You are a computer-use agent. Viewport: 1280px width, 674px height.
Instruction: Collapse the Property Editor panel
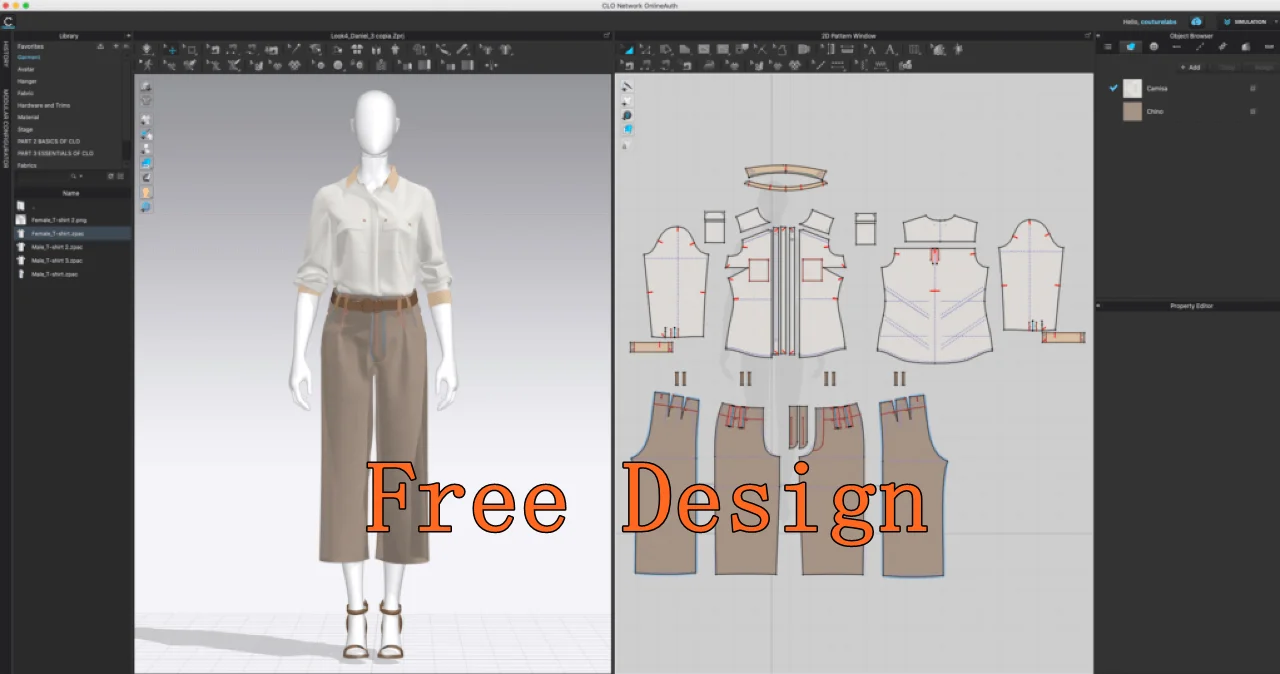1100,306
